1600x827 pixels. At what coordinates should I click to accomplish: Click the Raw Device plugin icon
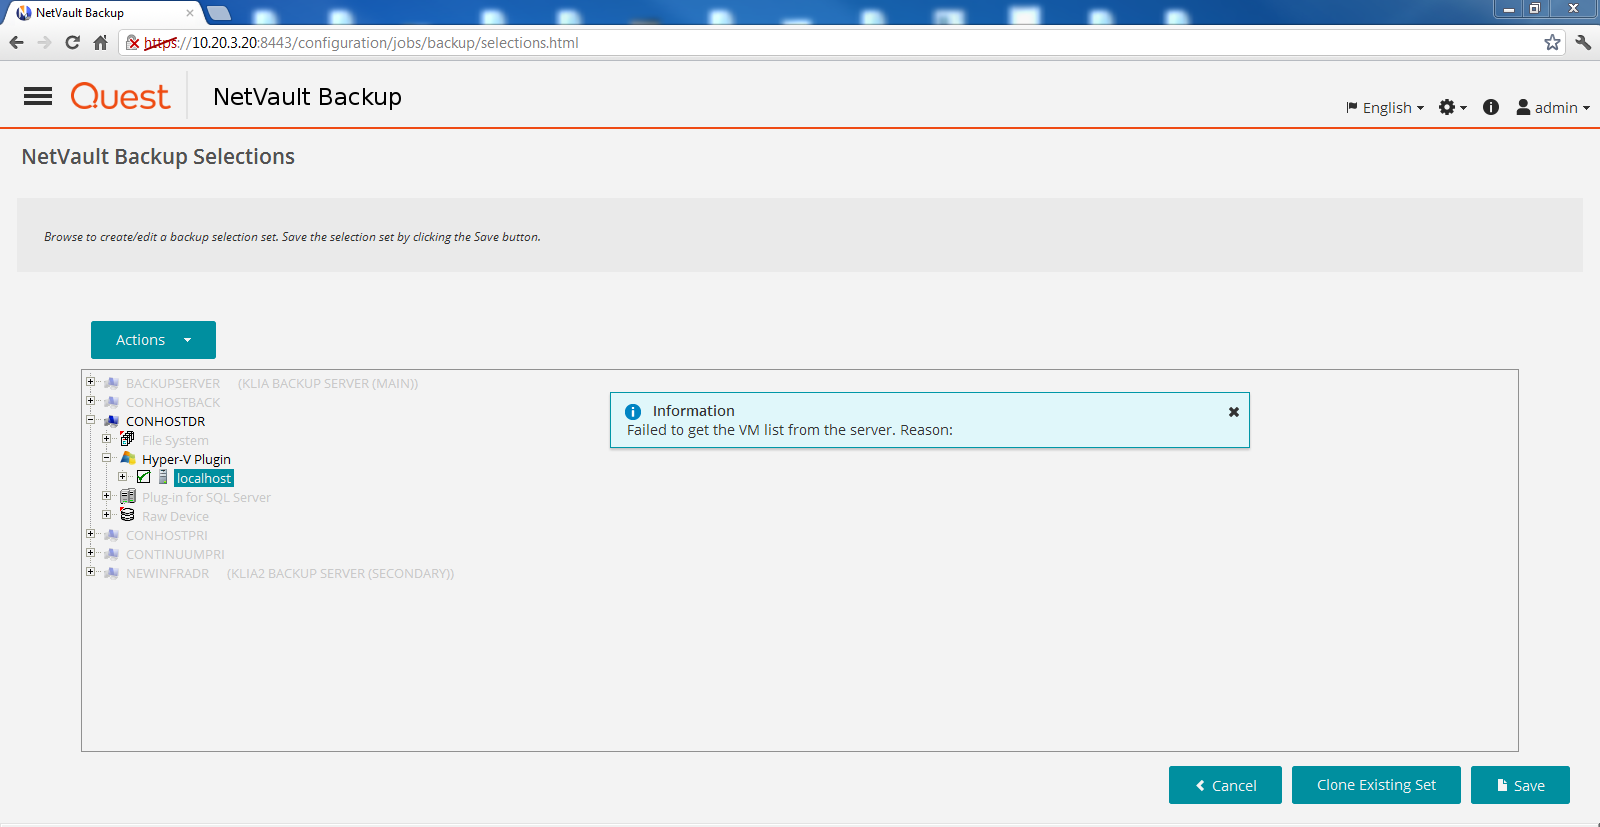click(x=127, y=515)
